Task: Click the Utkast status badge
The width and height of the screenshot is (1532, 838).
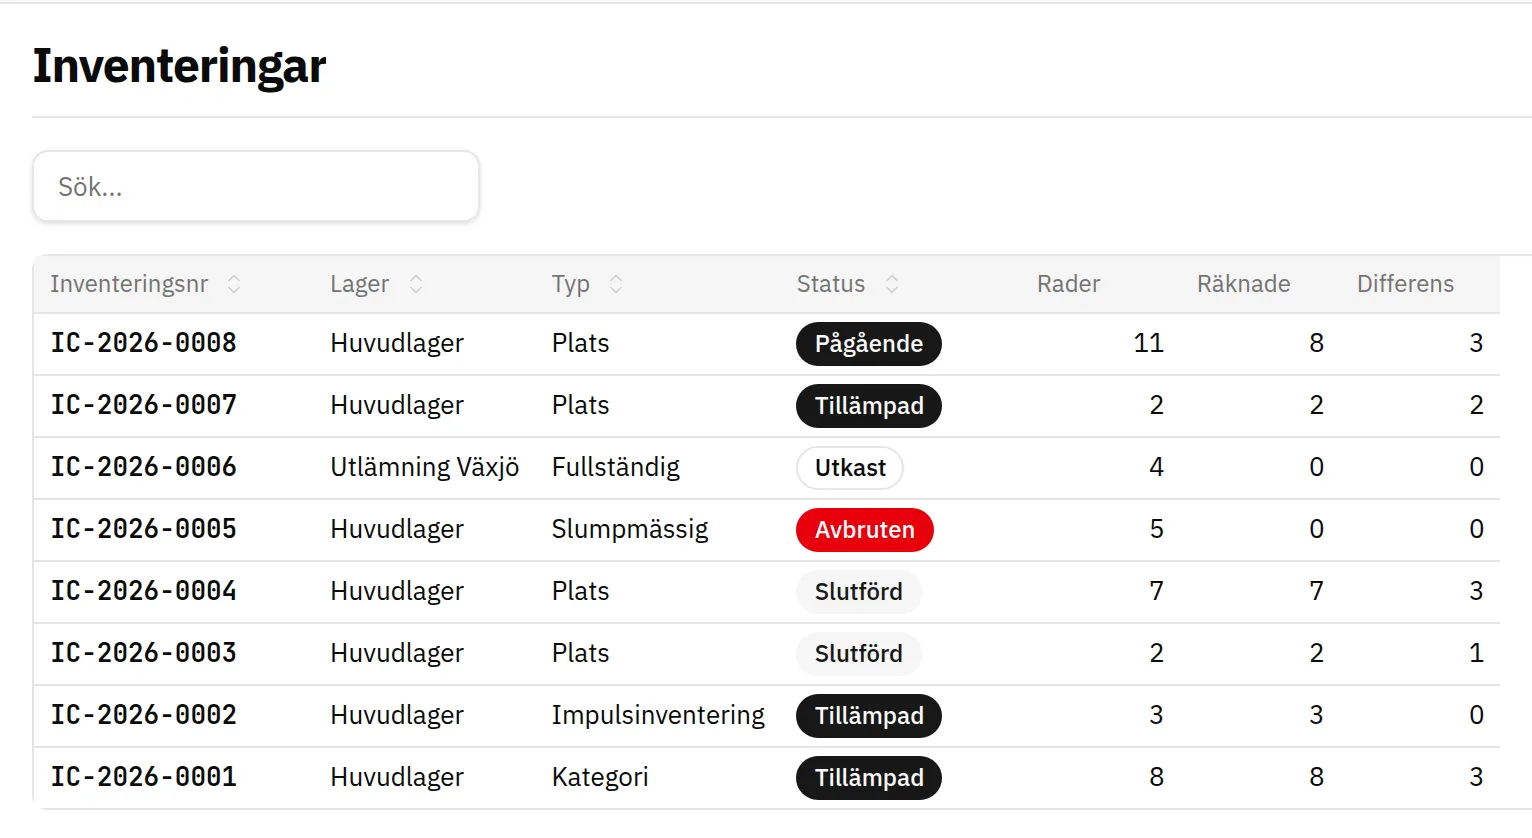Action: [850, 468]
